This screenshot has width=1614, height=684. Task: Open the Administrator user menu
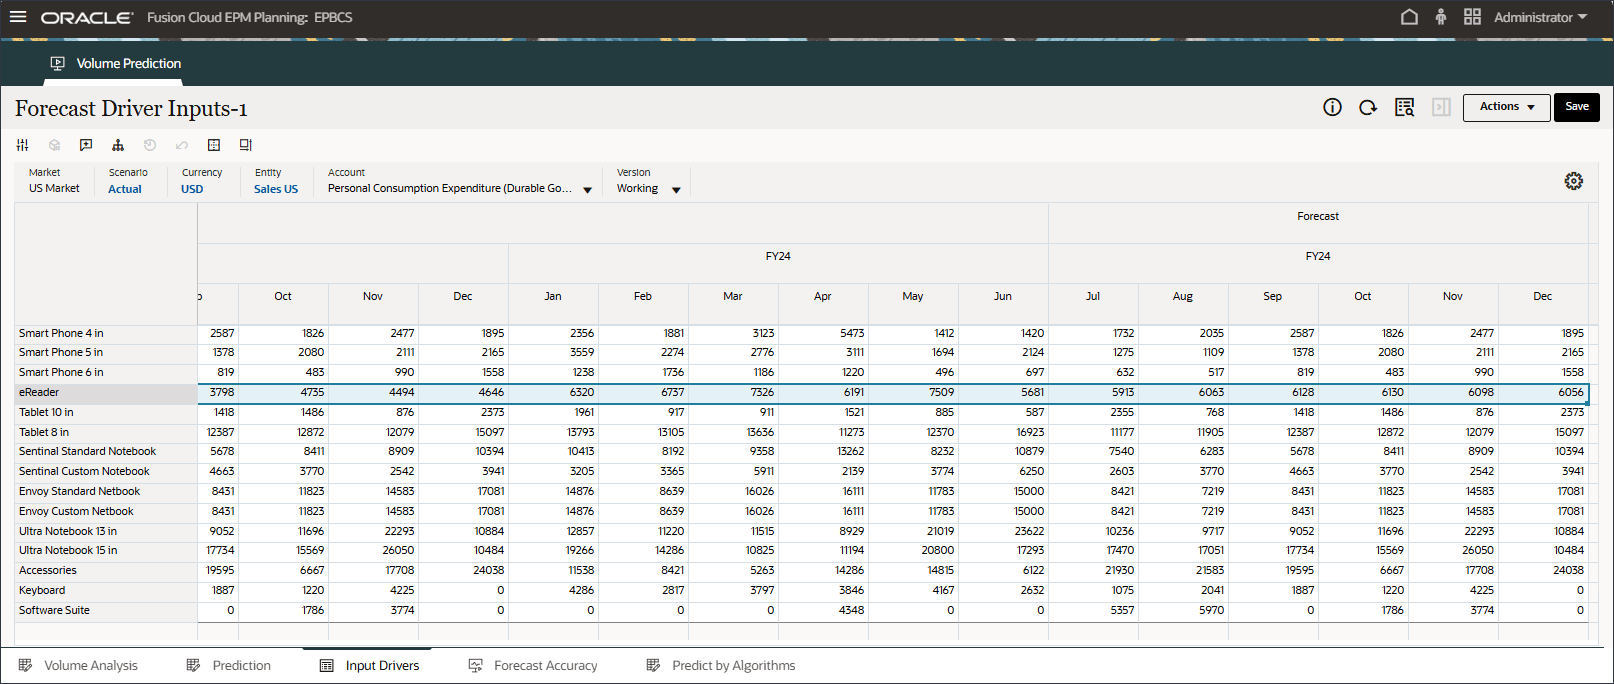pyautogui.click(x=1540, y=17)
